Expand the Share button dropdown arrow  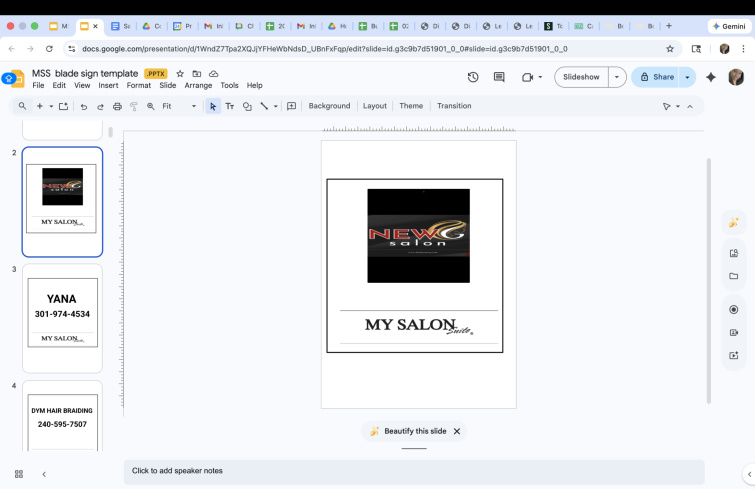[687, 77]
